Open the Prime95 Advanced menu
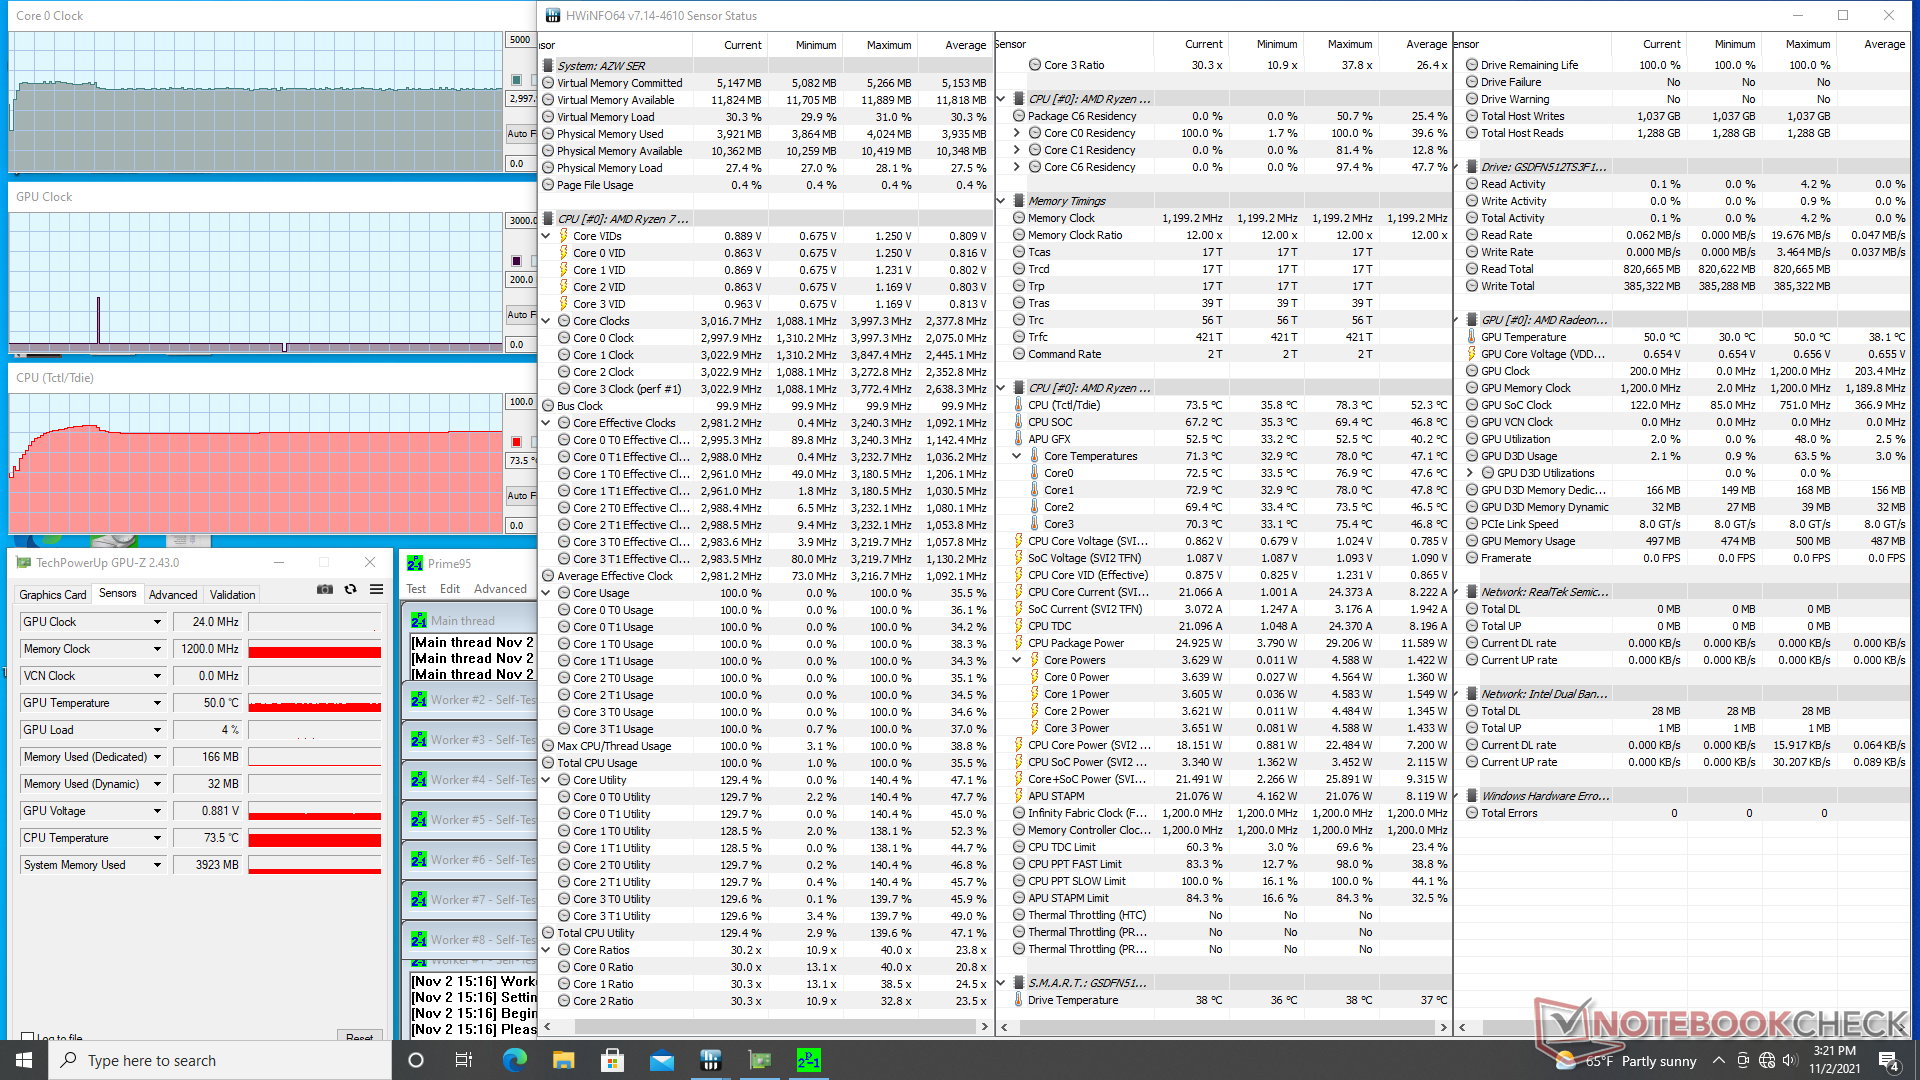The height and width of the screenshot is (1080, 1920). tap(500, 589)
